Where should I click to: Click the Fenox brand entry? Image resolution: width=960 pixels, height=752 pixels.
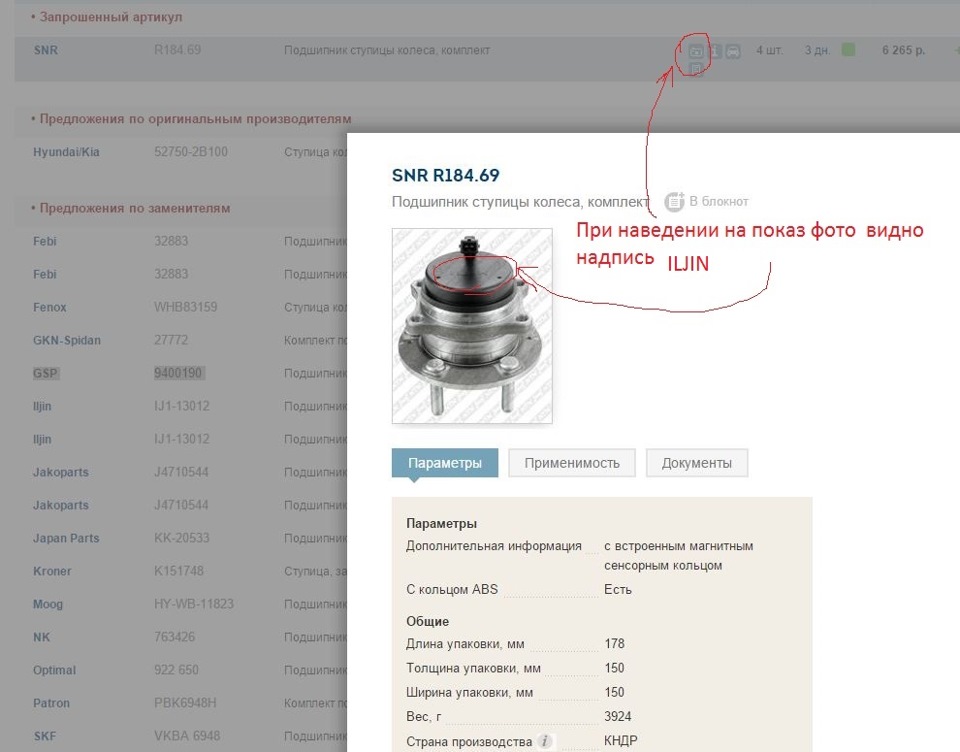click(x=50, y=307)
